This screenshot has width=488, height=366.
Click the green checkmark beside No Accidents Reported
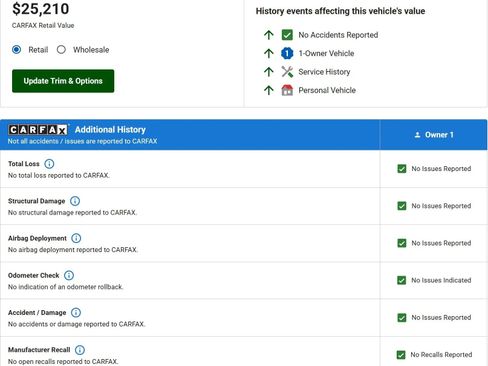(x=287, y=35)
